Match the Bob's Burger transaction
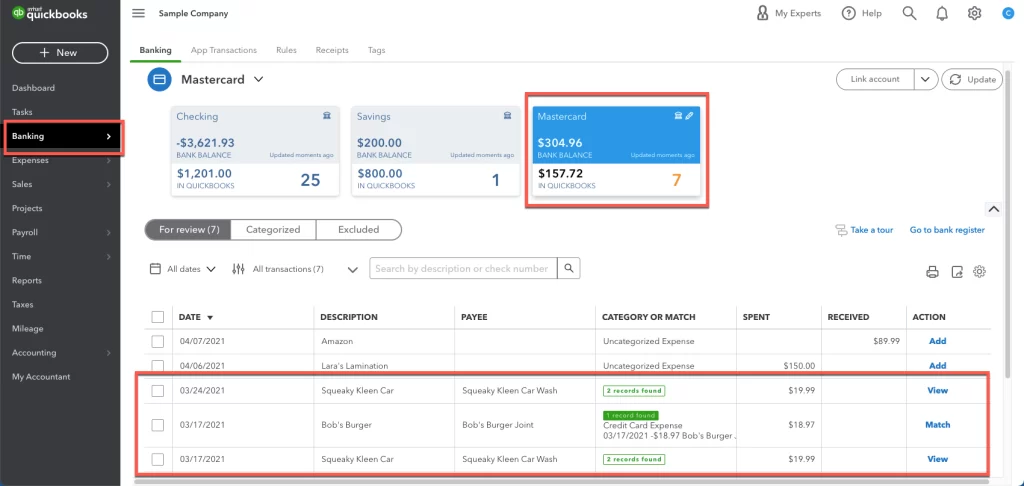1024x486 pixels. (x=937, y=425)
